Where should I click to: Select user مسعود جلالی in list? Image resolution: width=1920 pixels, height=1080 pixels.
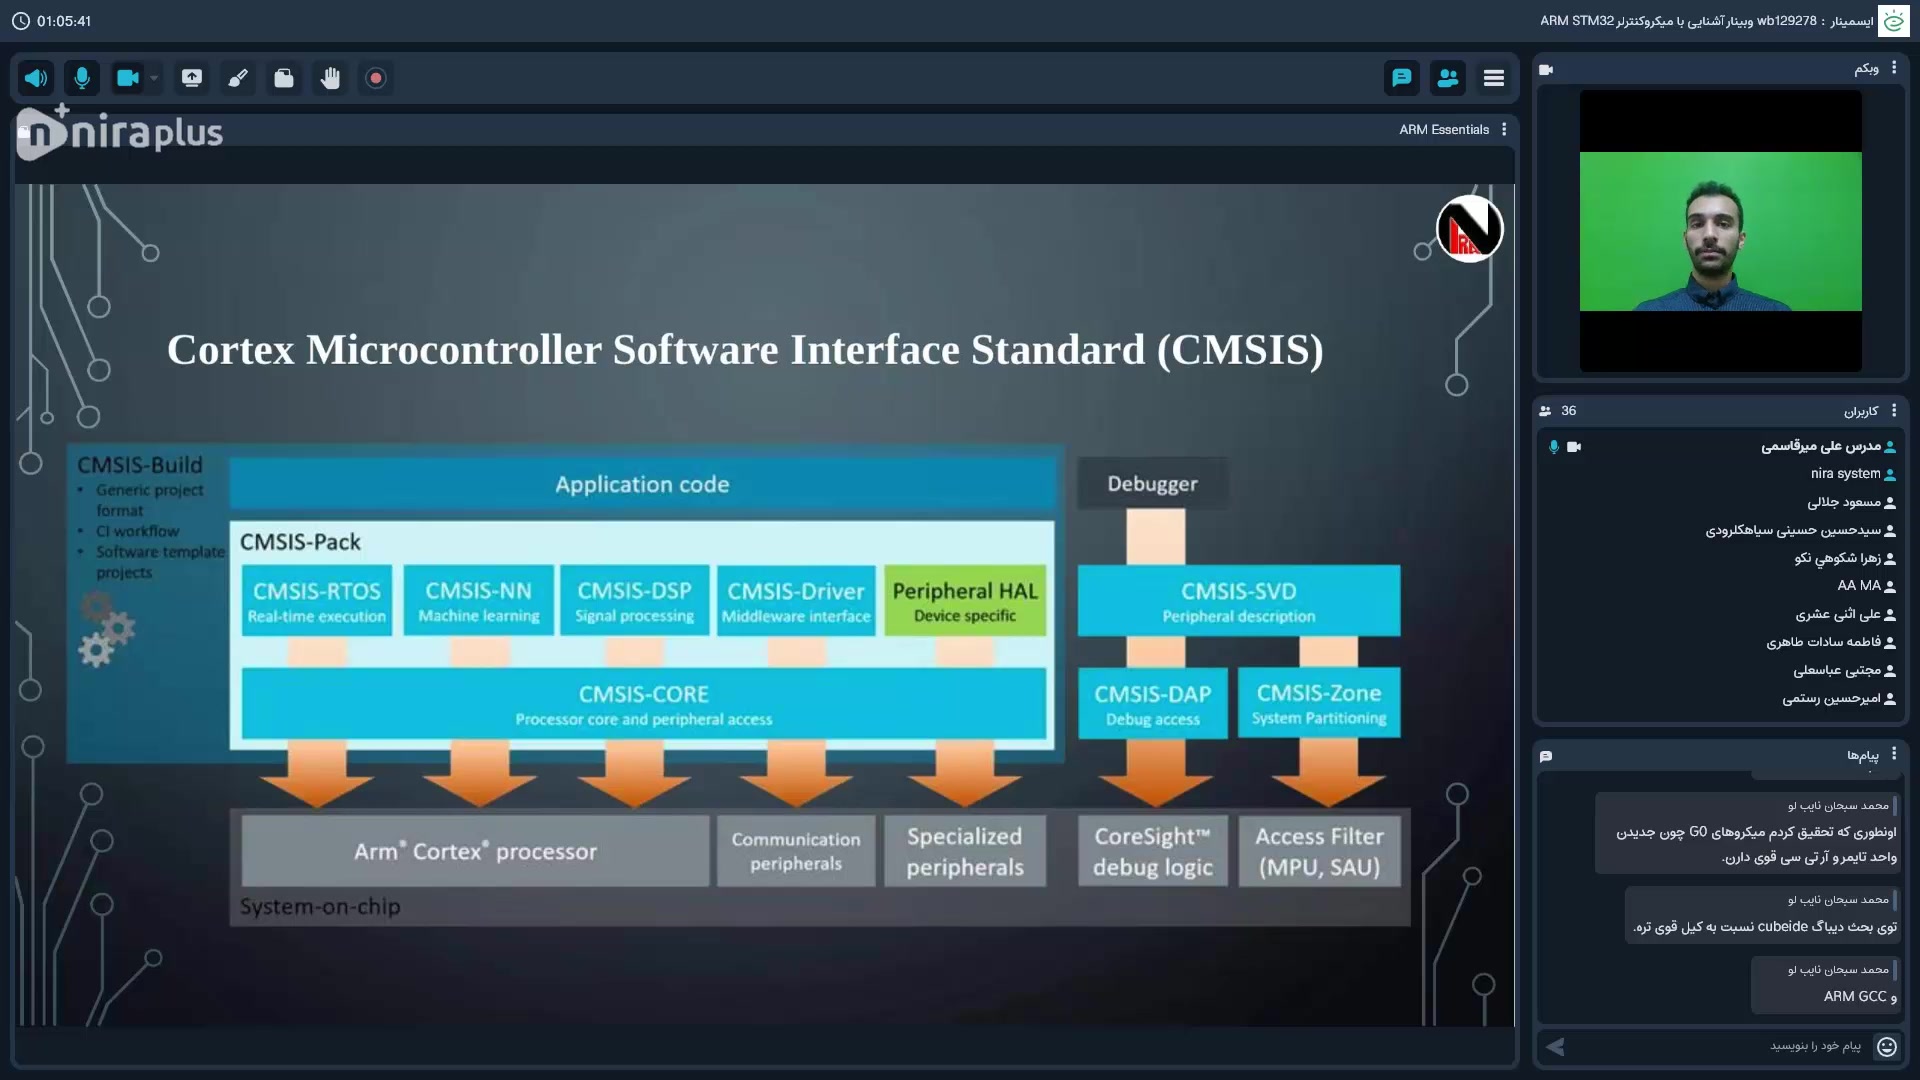(1720, 502)
